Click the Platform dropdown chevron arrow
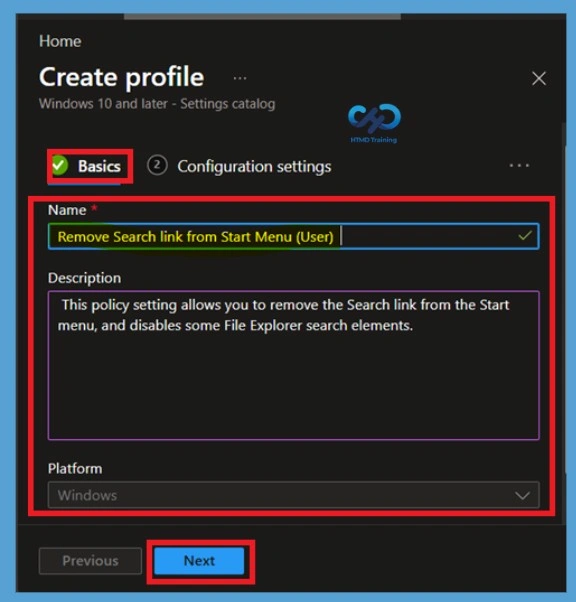 pyautogui.click(x=522, y=495)
